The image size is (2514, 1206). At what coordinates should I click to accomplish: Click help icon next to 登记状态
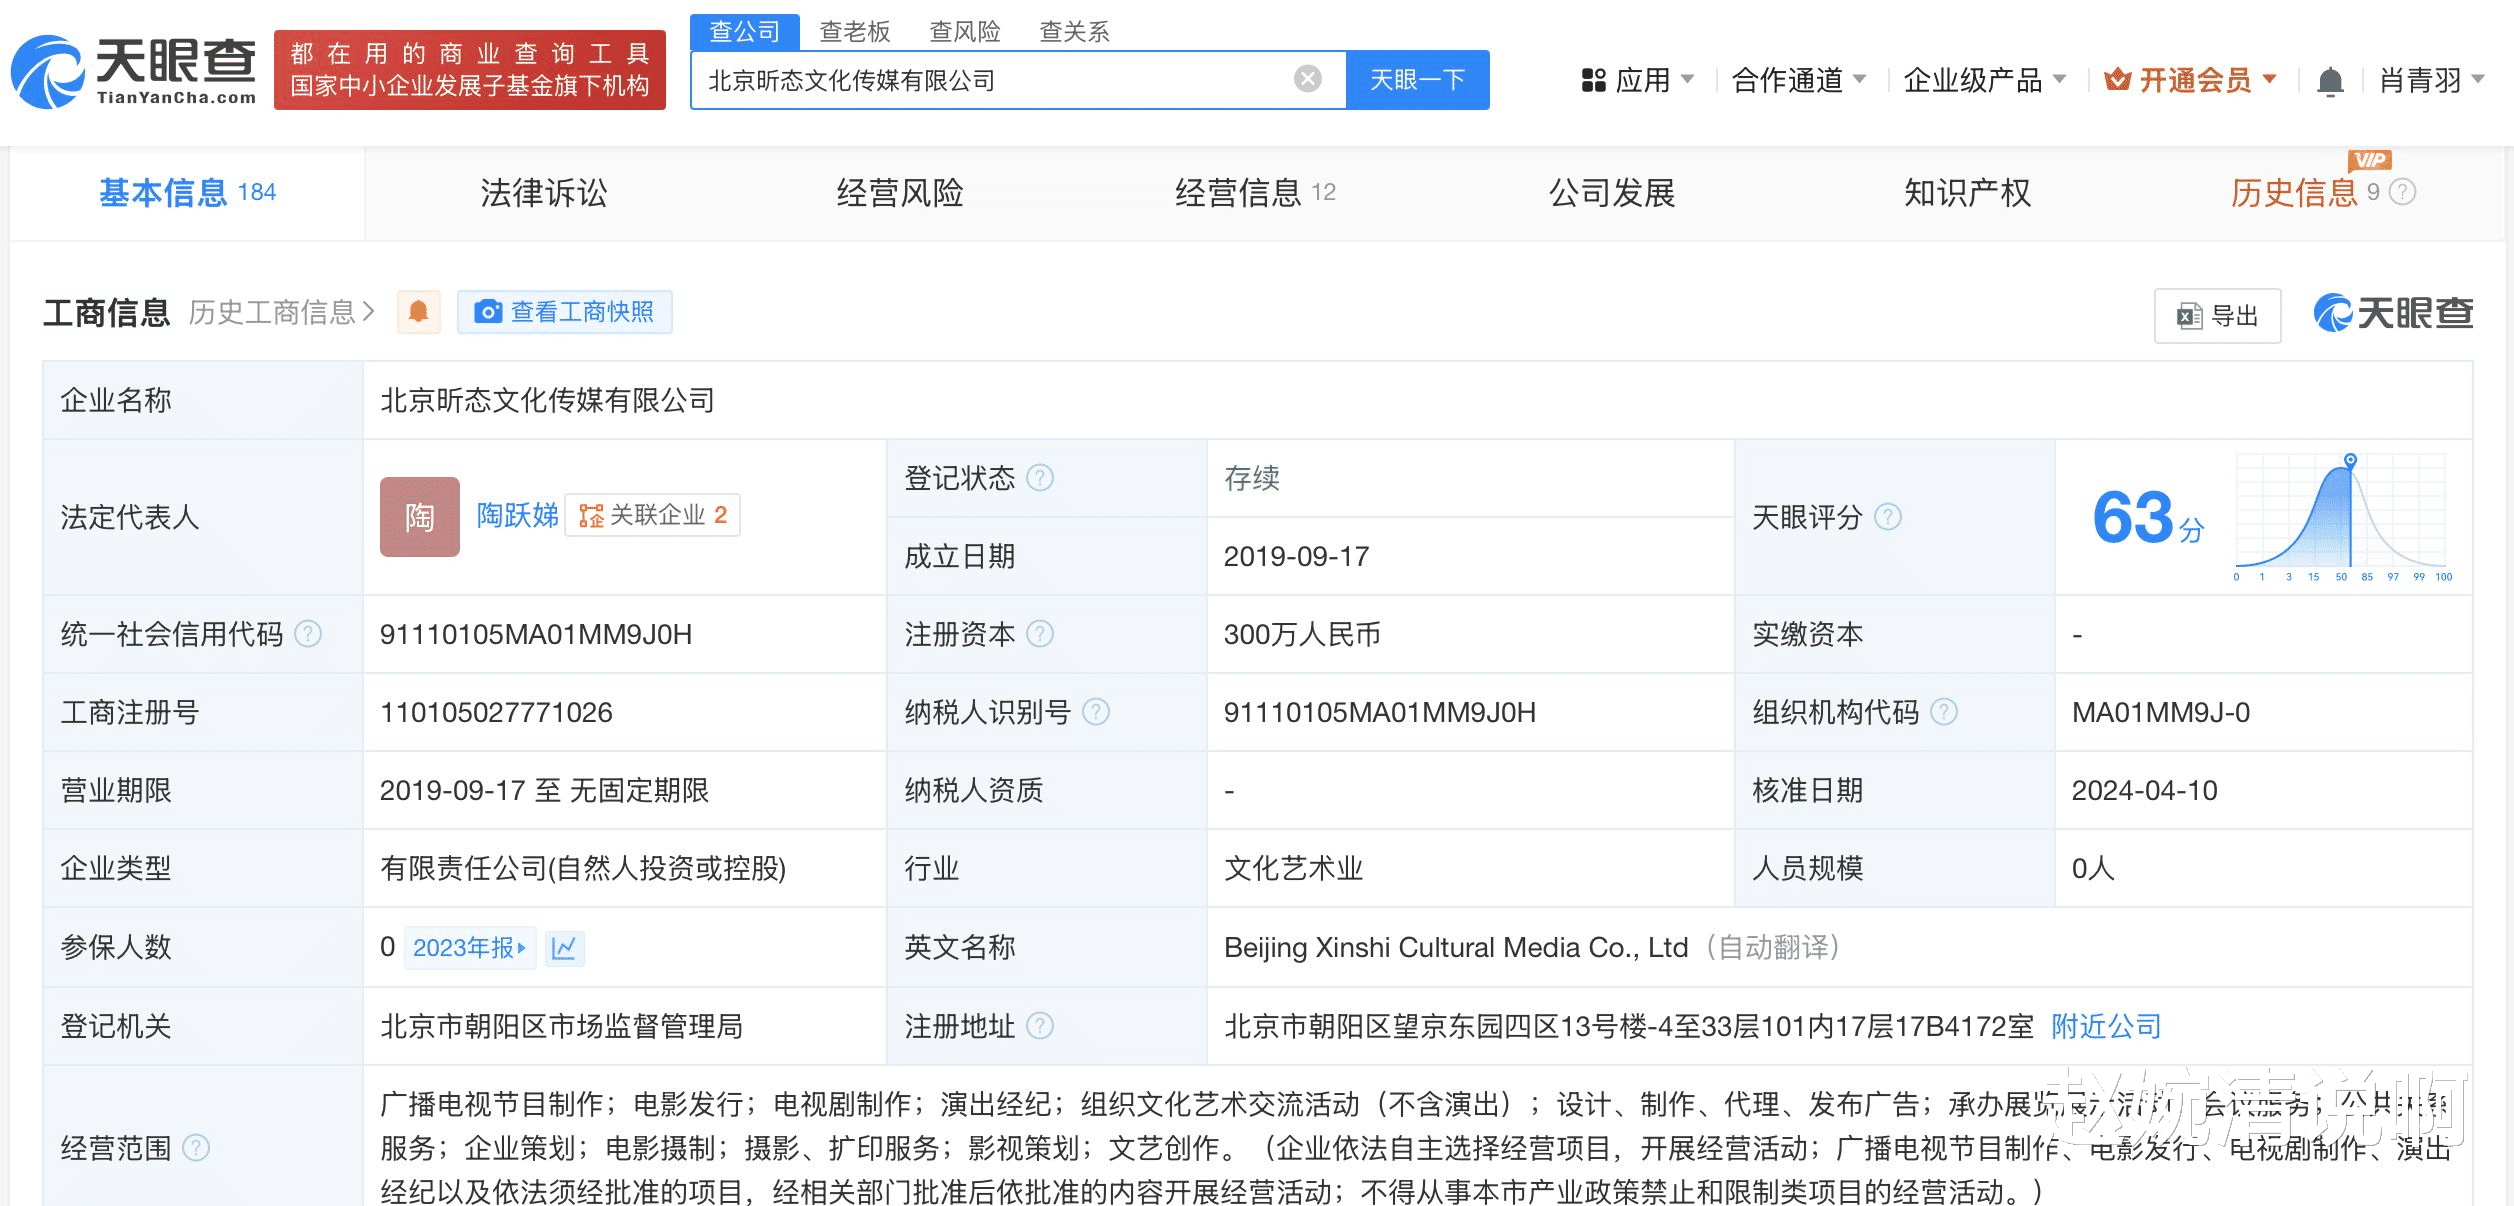point(1040,478)
